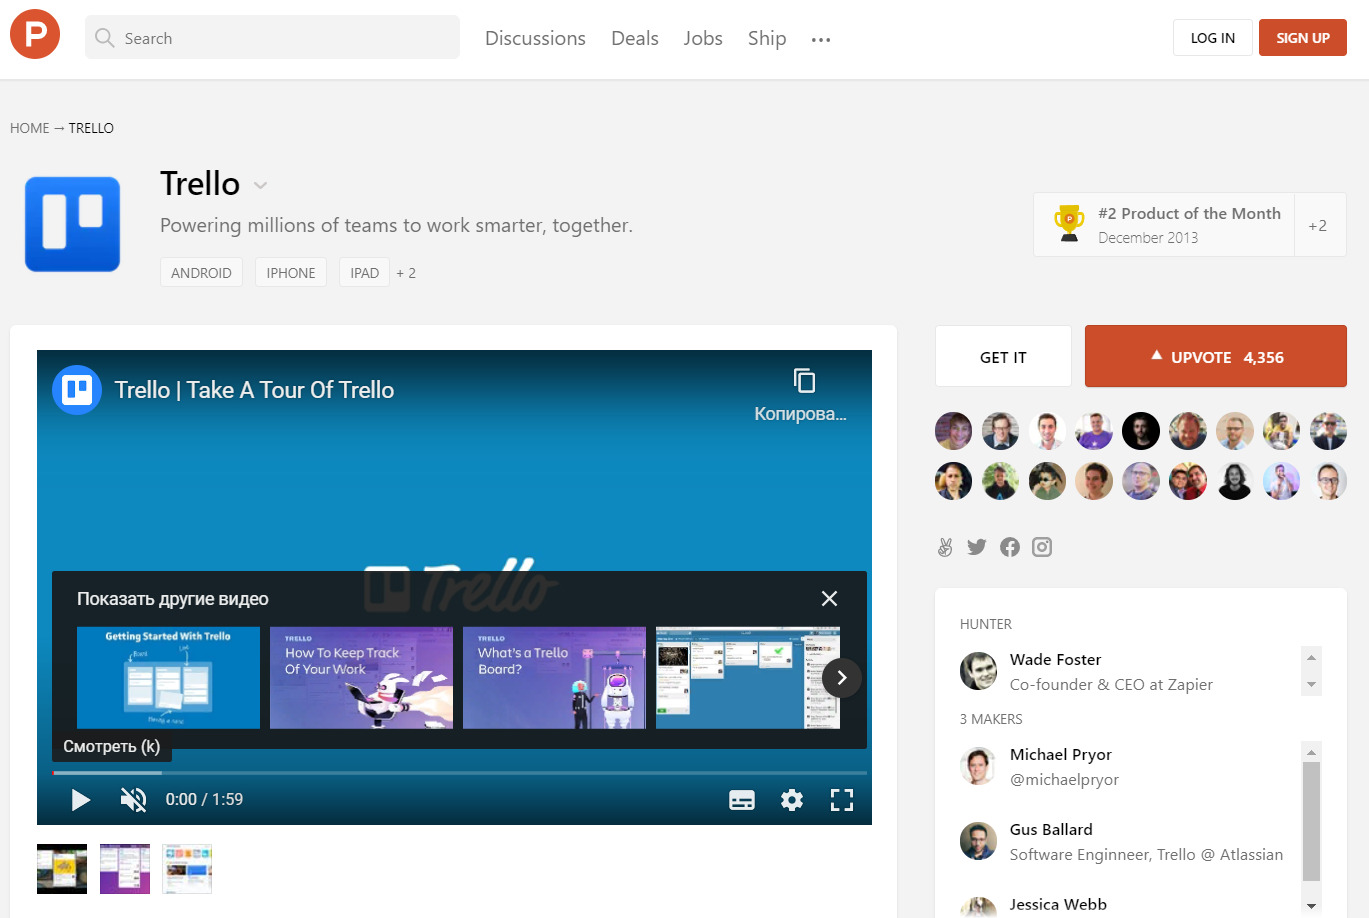The width and height of the screenshot is (1369, 918).
Task: Open the Product Hunt home logo
Action: click(35, 34)
